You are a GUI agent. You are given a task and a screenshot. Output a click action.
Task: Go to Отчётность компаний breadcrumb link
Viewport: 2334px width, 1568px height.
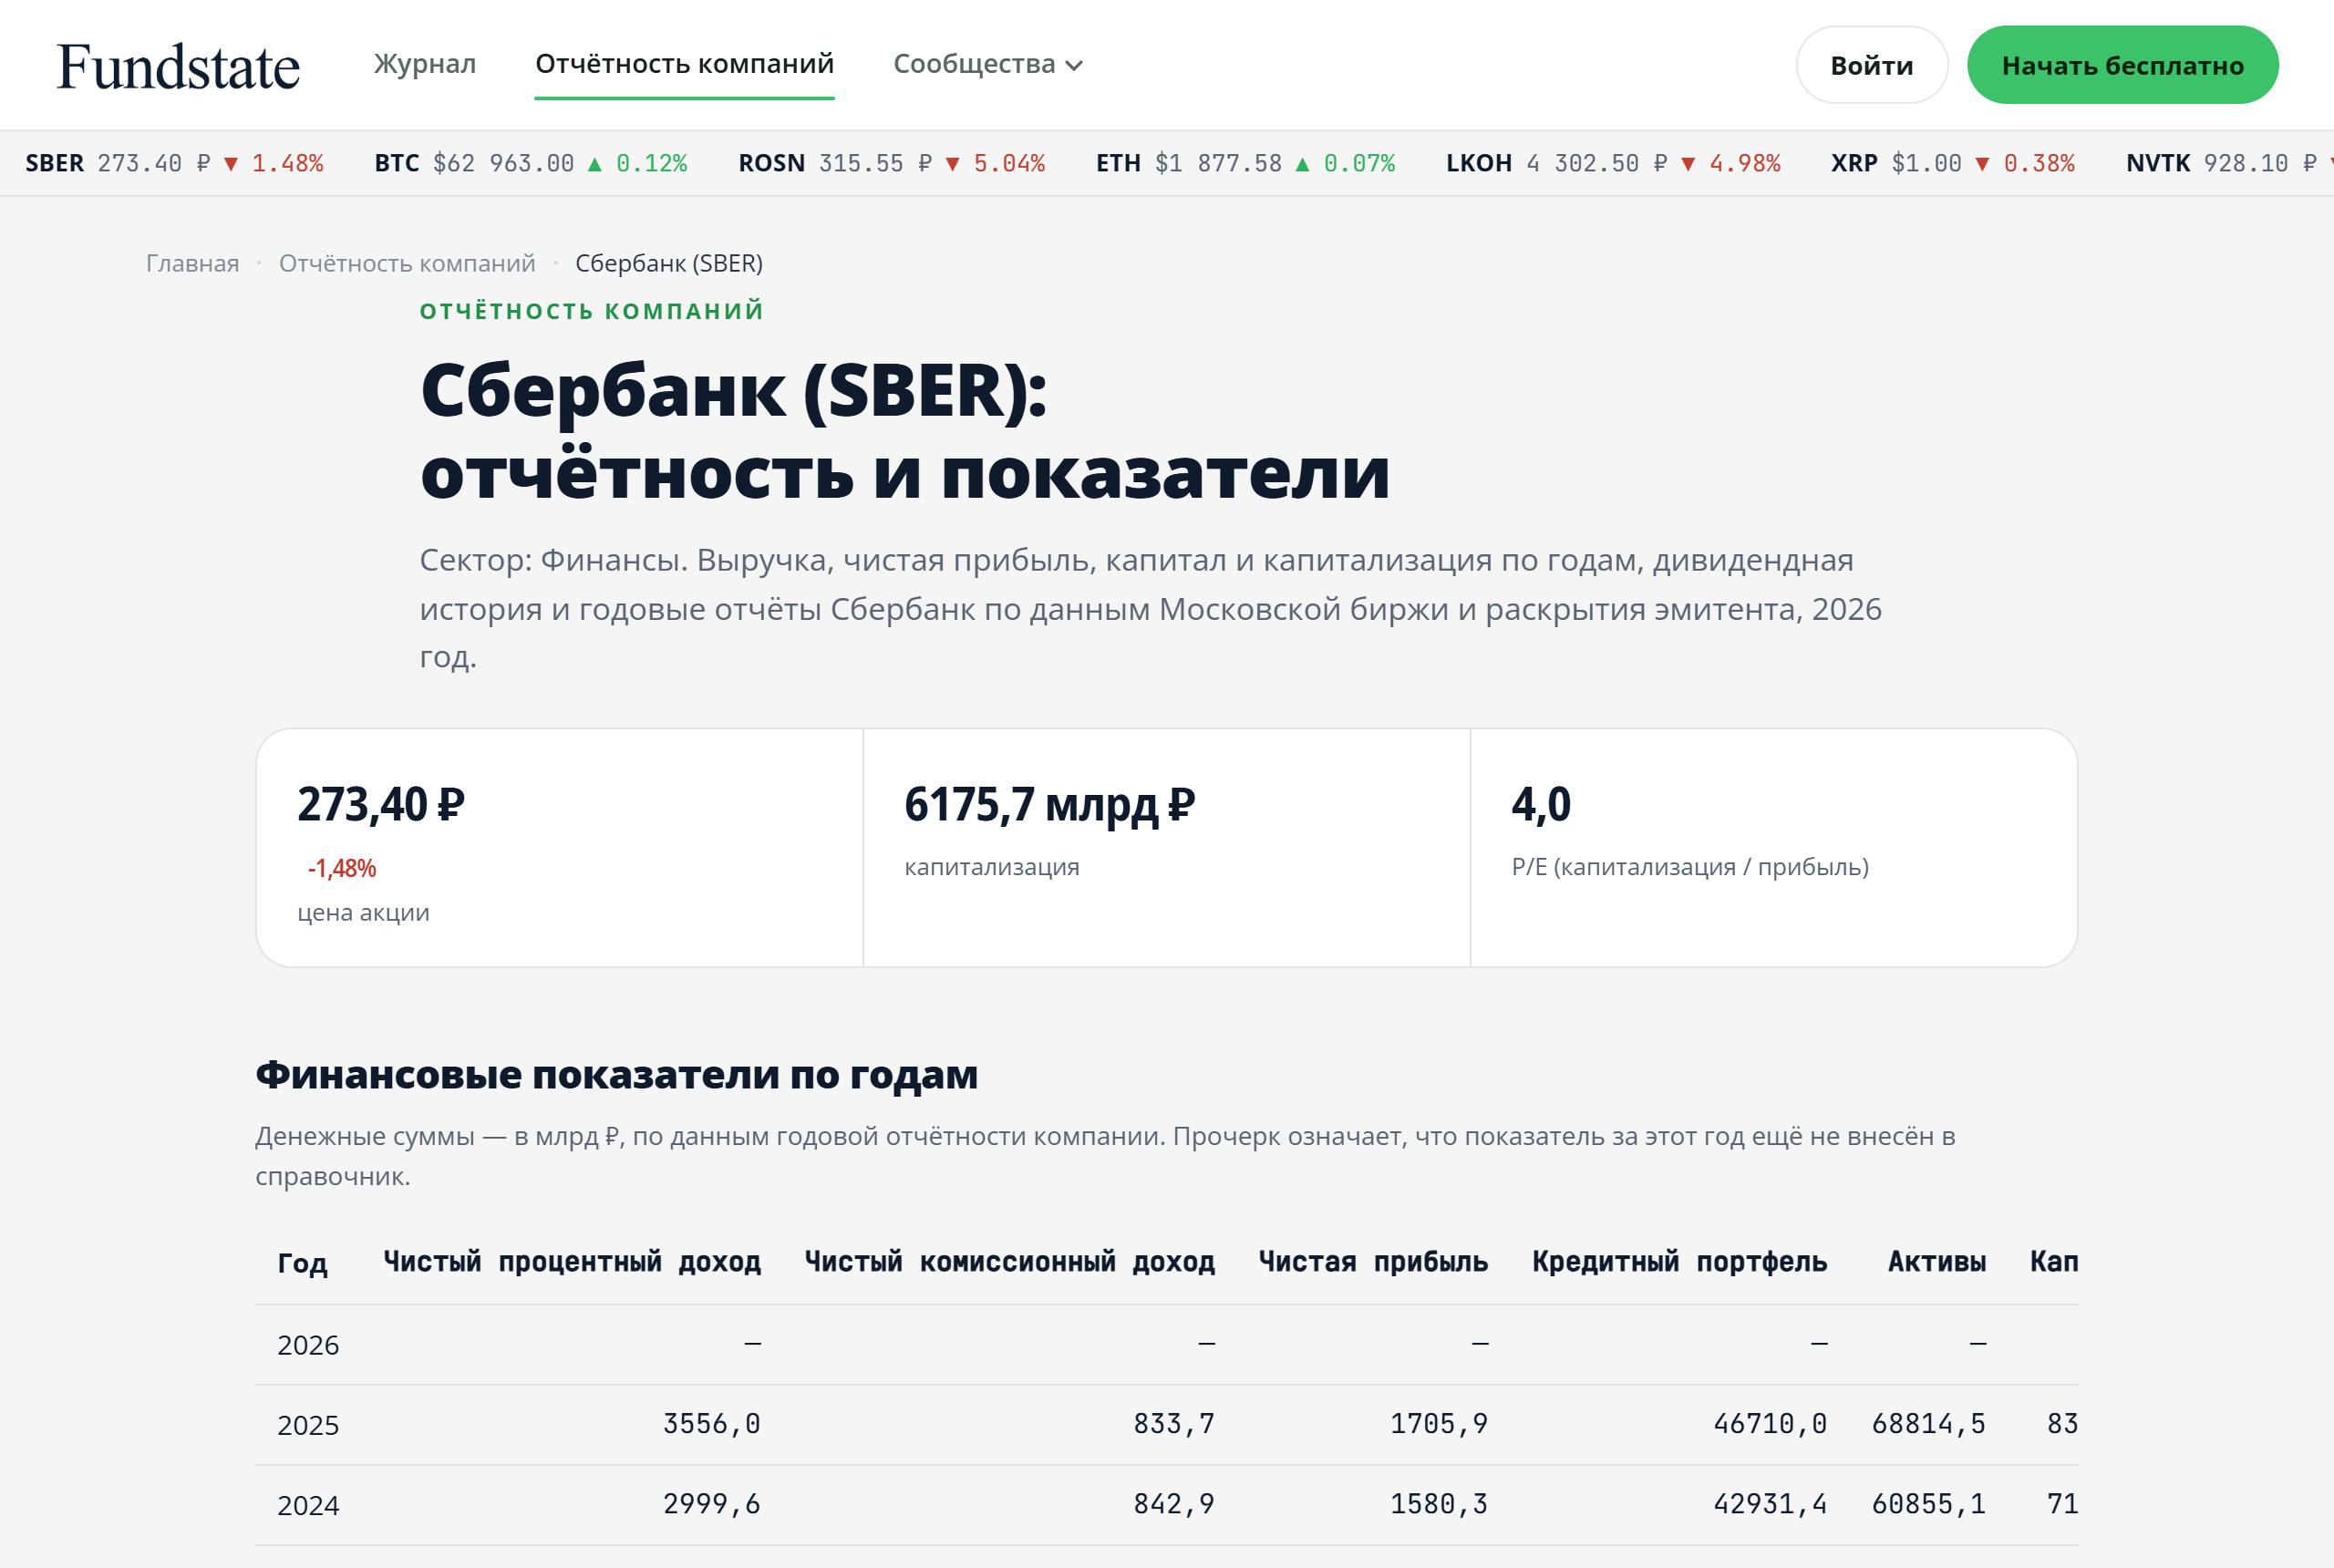[407, 263]
